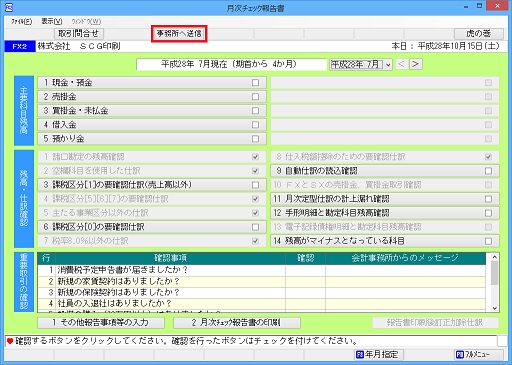Tick the 預かり金 checkbox
This screenshot has height=365, width=512.
[x=255, y=139]
